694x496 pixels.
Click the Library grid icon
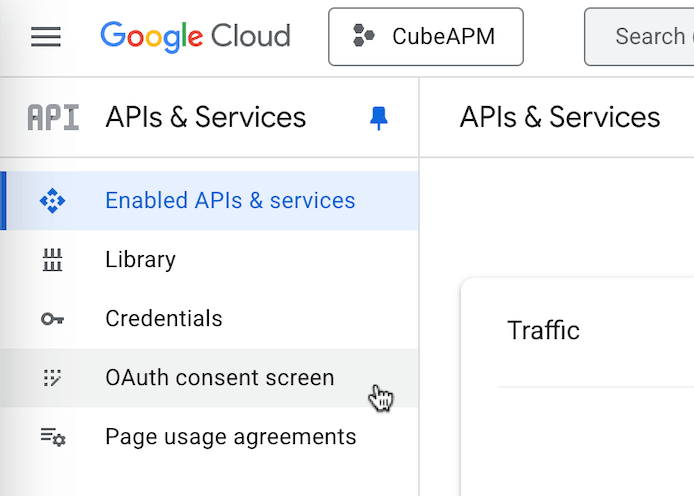[52, 260]
